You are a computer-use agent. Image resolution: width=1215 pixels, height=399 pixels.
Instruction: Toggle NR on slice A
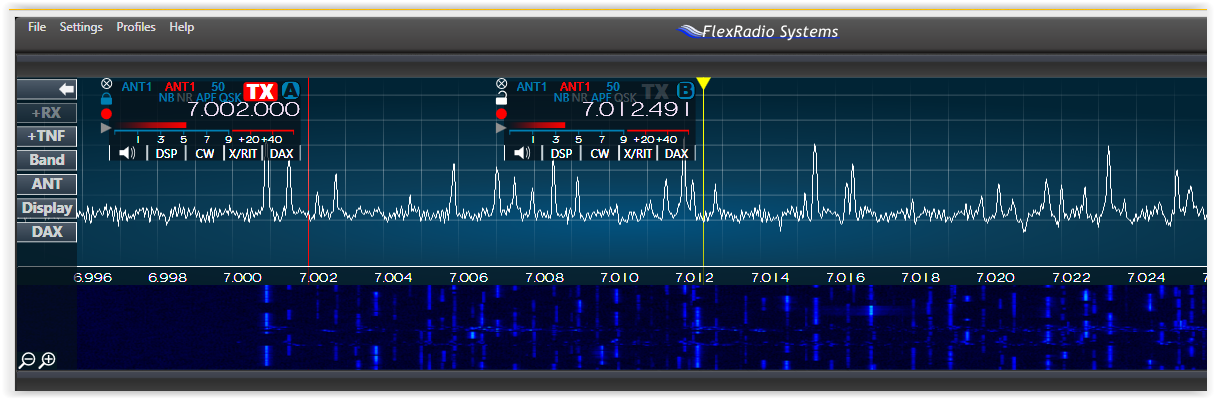(184, 98)
